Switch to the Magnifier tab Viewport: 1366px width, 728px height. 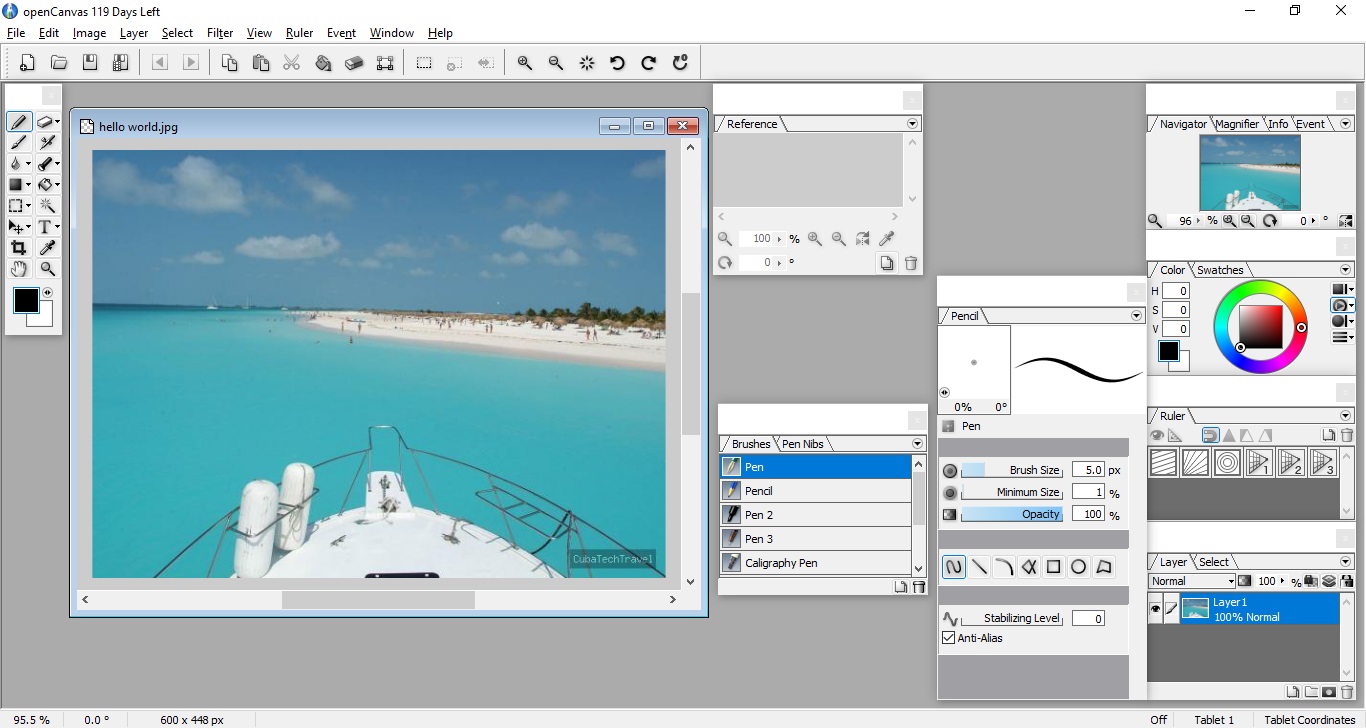pos(1237,124)
